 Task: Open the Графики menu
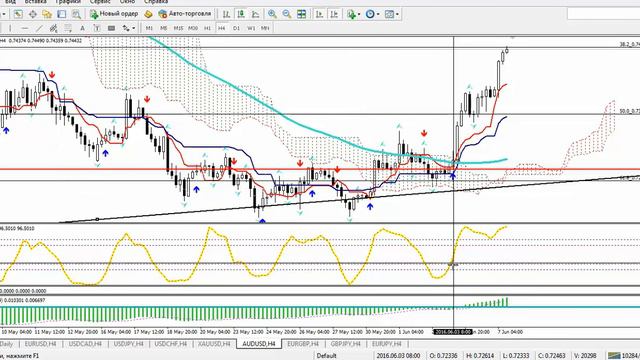(x=68, y=2)
